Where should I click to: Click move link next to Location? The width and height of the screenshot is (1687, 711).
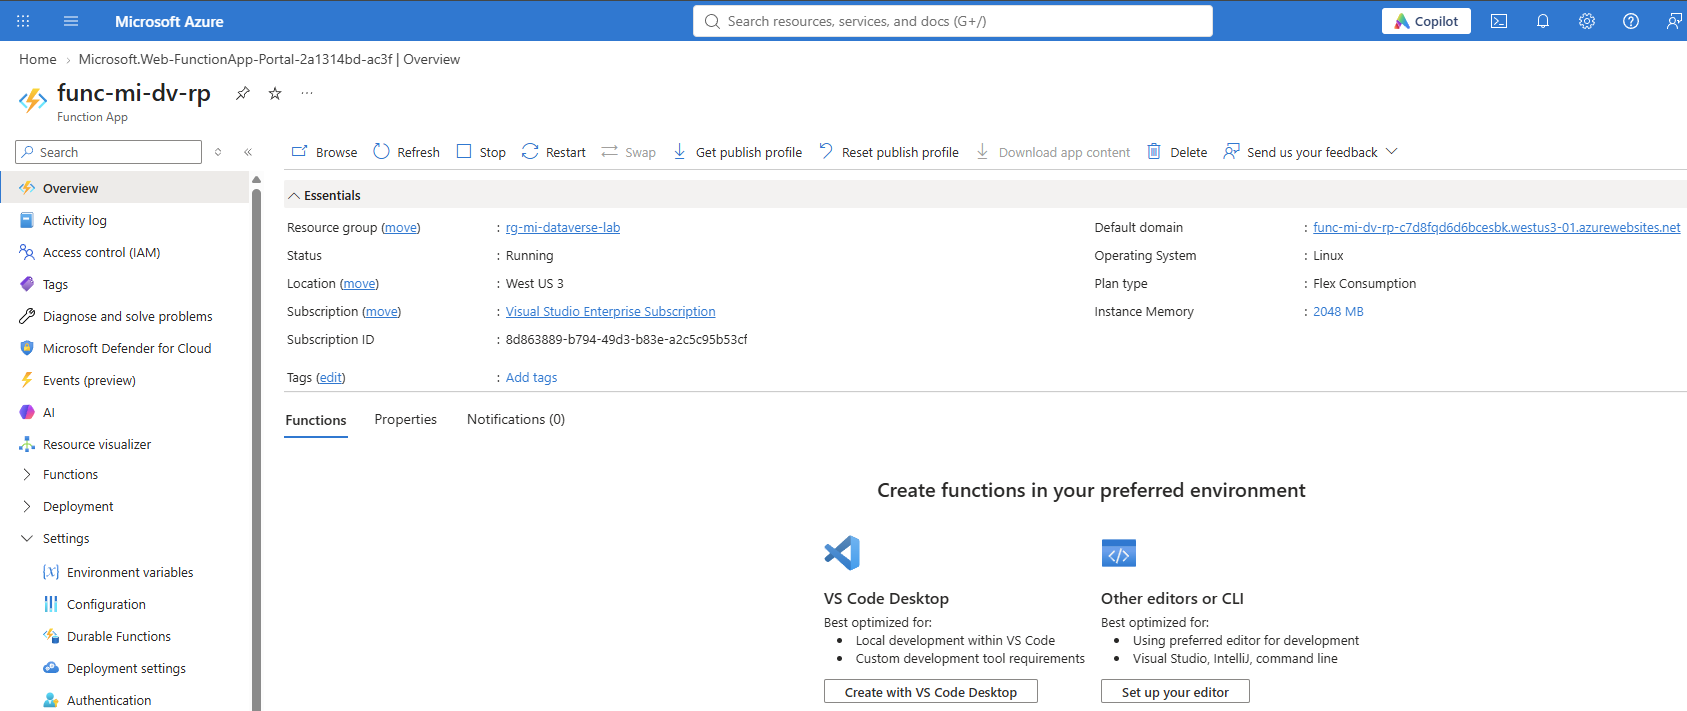coord(360,284)
